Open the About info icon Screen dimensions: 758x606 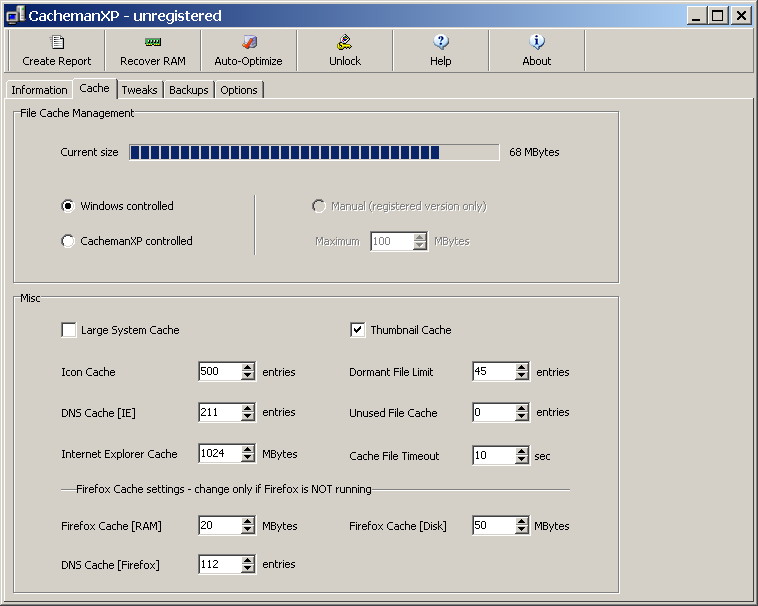pos(537,42)
